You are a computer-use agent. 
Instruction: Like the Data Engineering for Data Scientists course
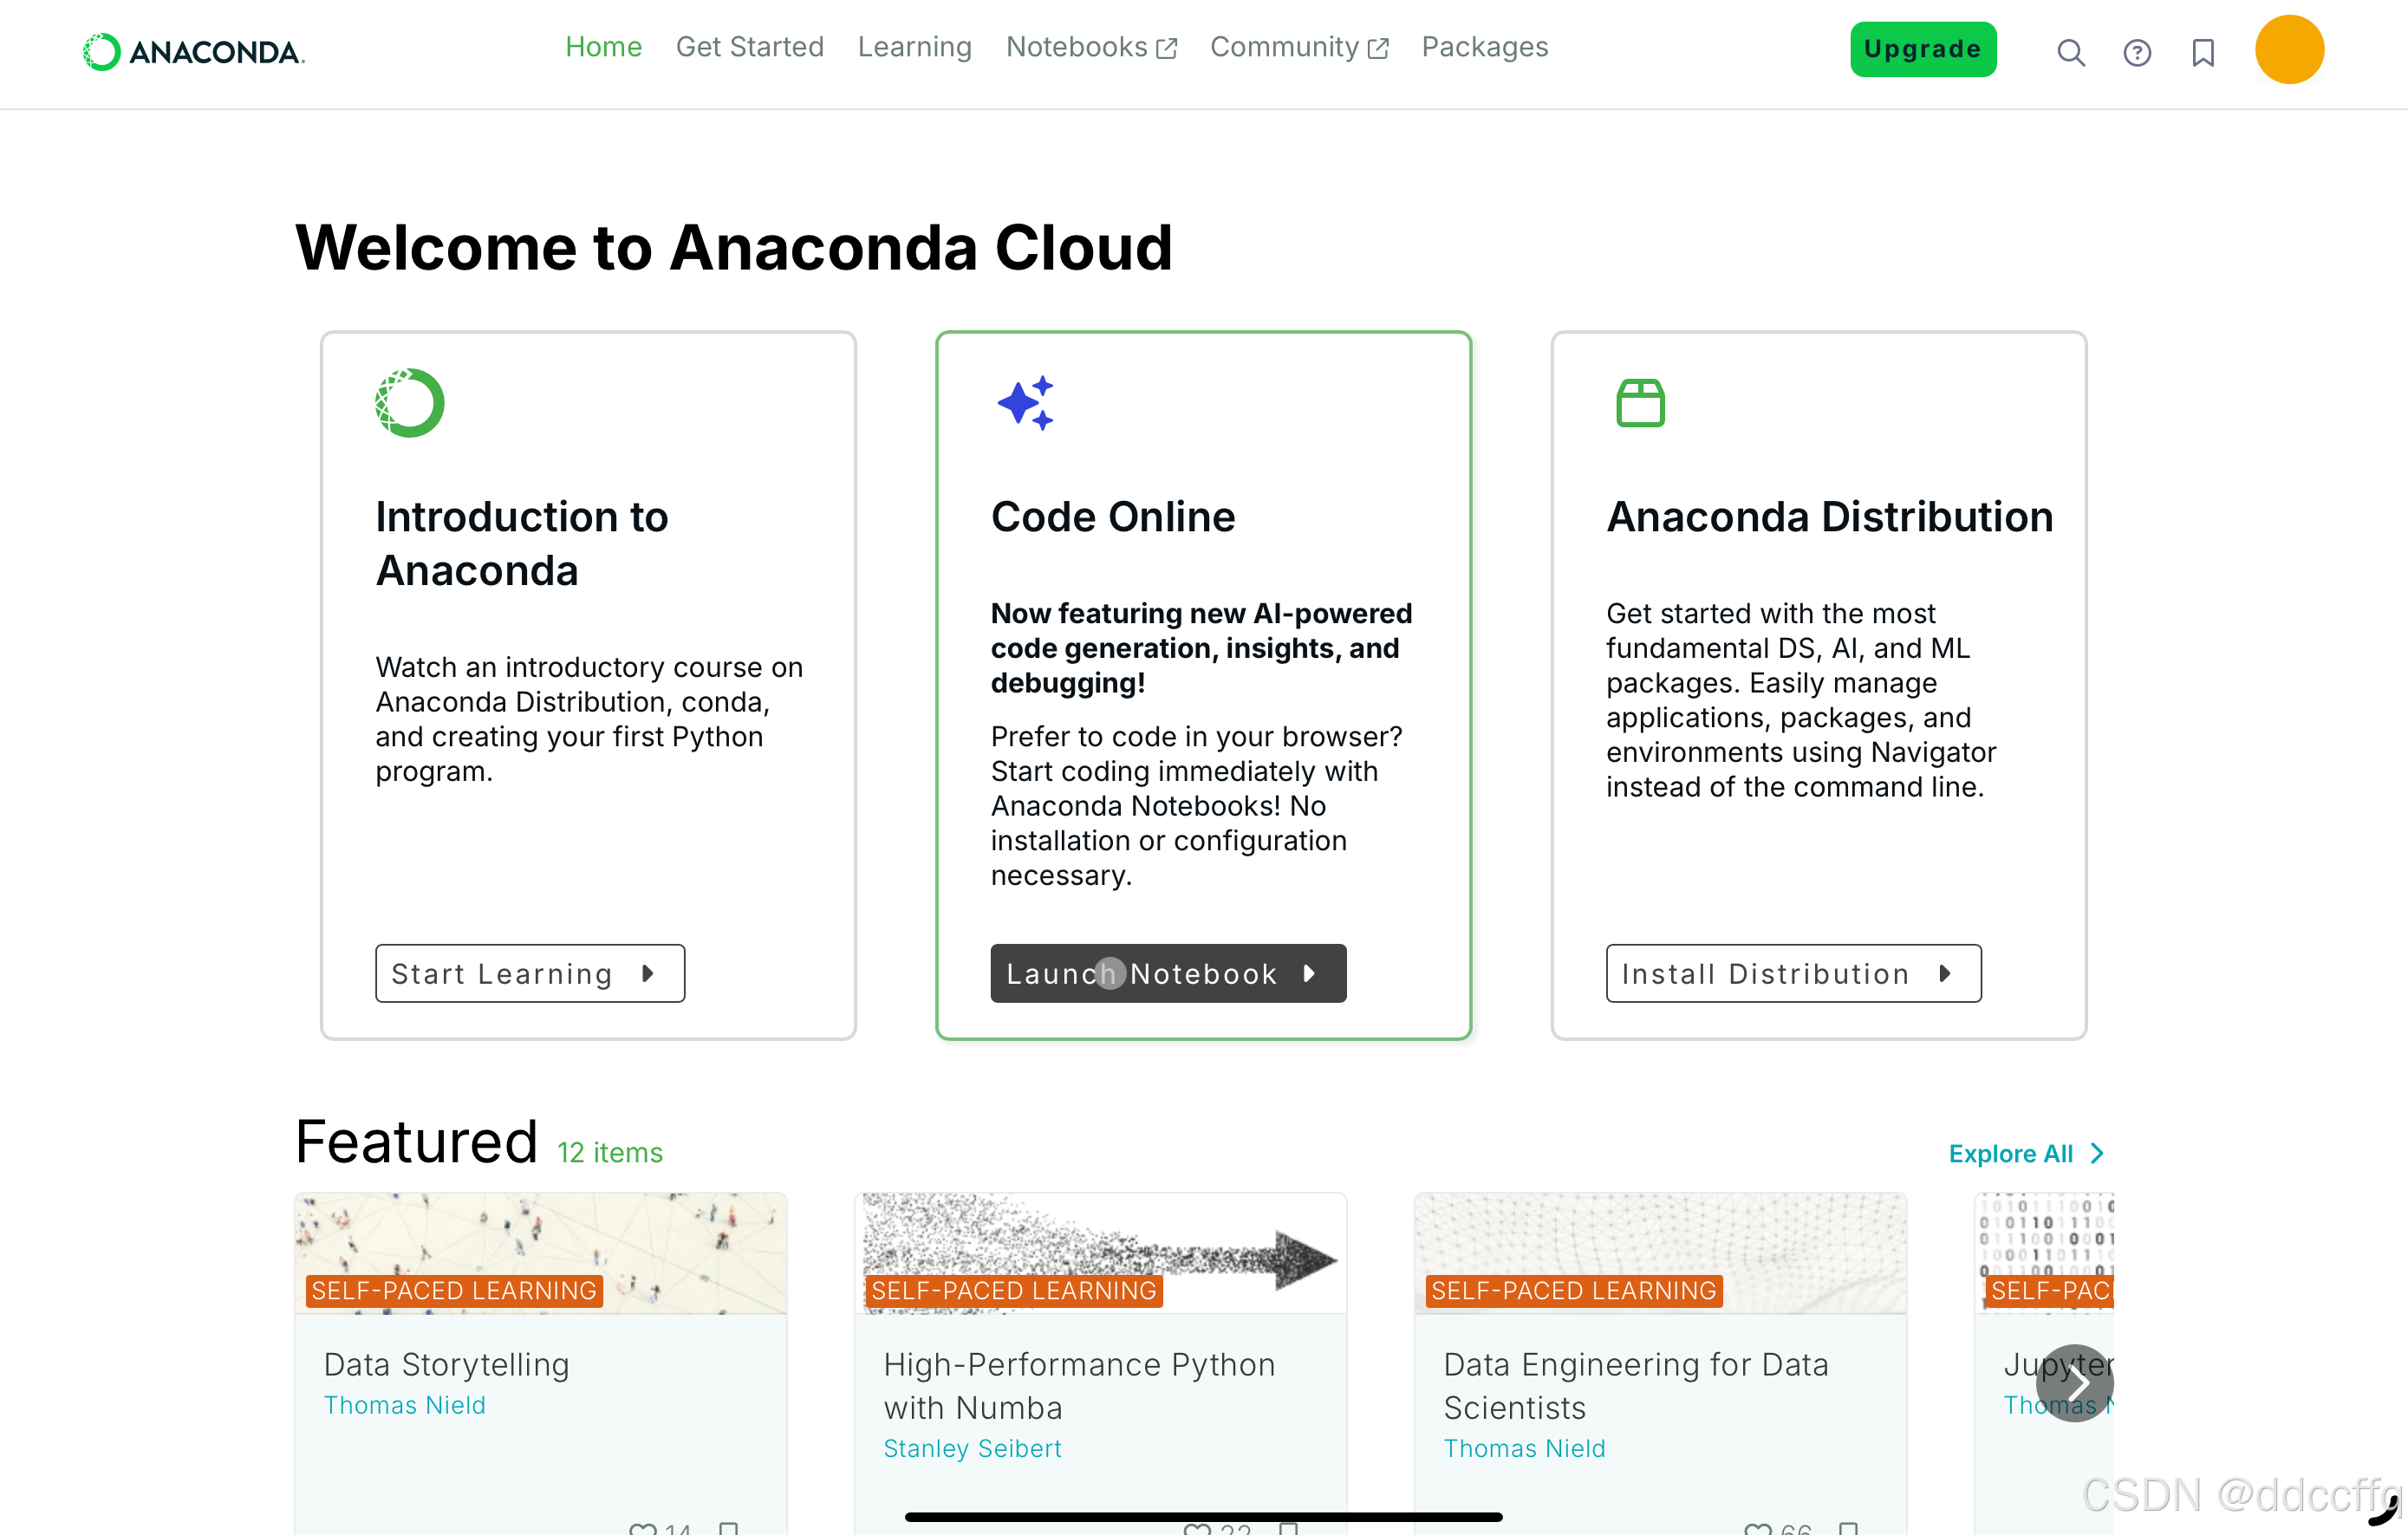point(1757,1528)
